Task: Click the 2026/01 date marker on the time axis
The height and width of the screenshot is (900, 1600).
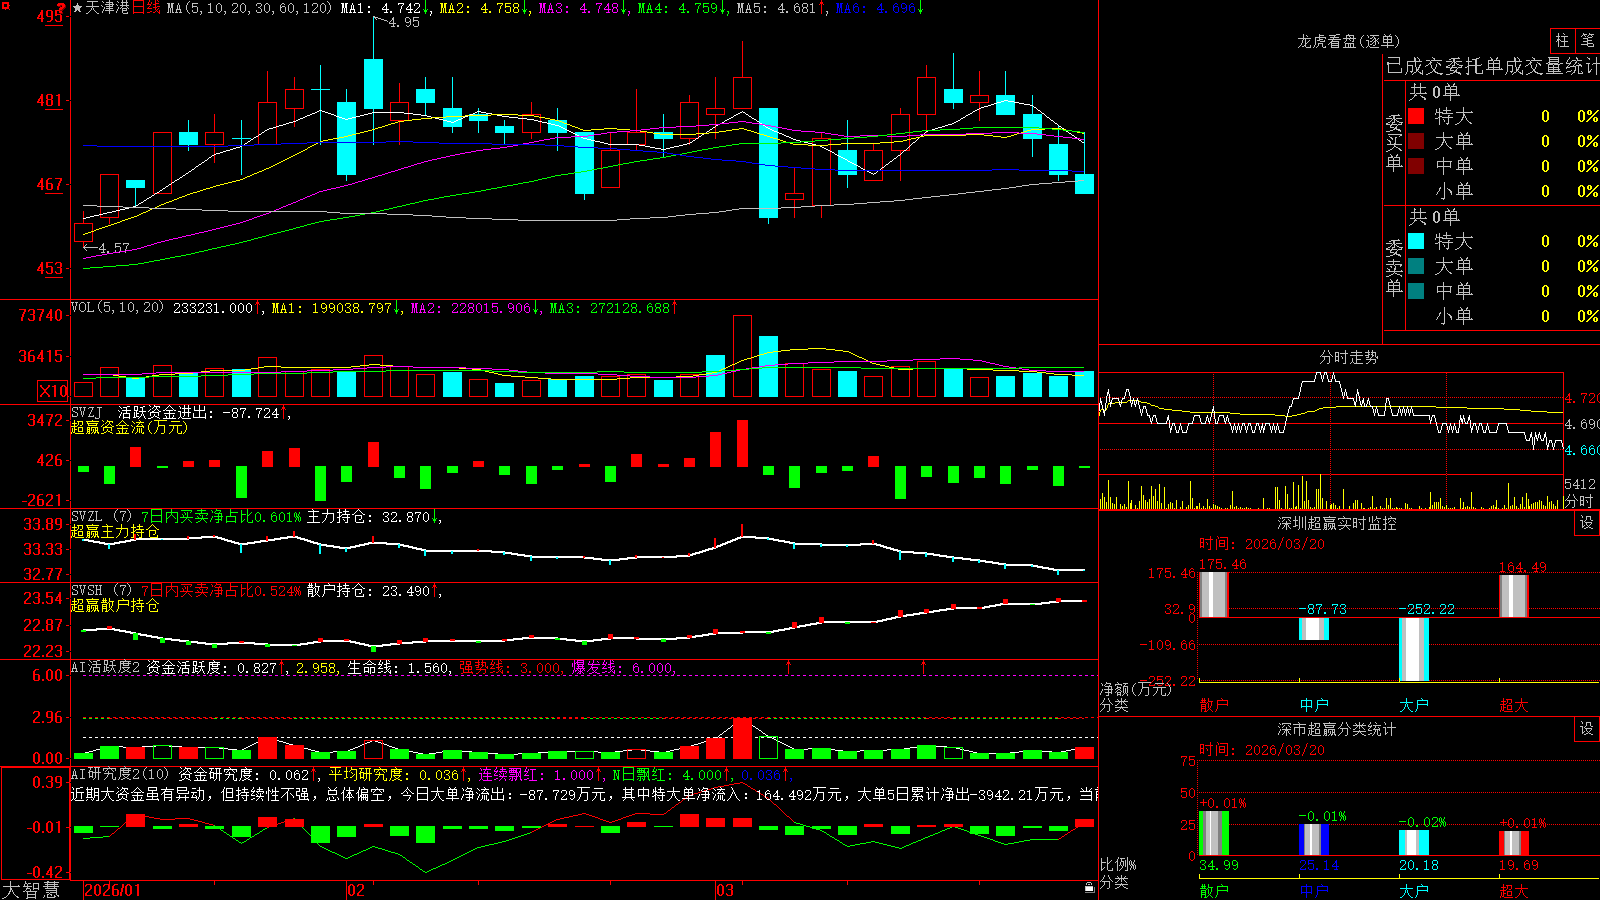Action: tap(113, 890)
